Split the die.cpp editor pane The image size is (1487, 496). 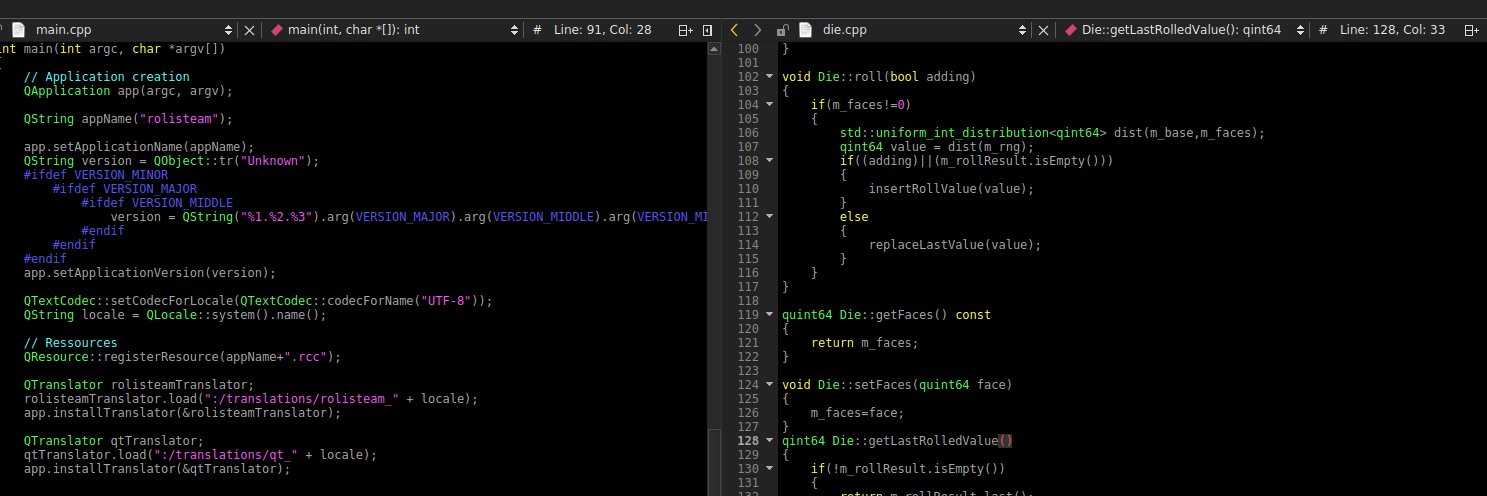(x=1473, y=30)
